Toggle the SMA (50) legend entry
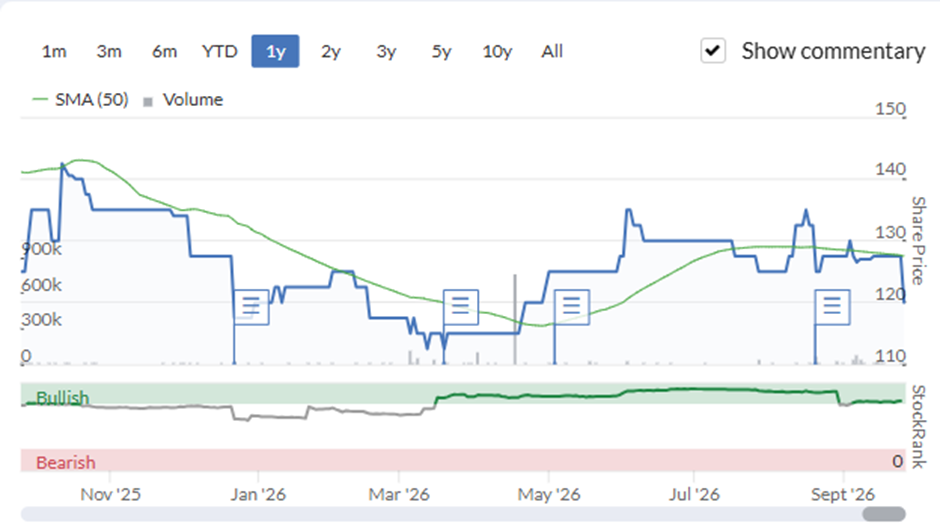This screenshot has height=529, width=940. [x=80, y=100]
